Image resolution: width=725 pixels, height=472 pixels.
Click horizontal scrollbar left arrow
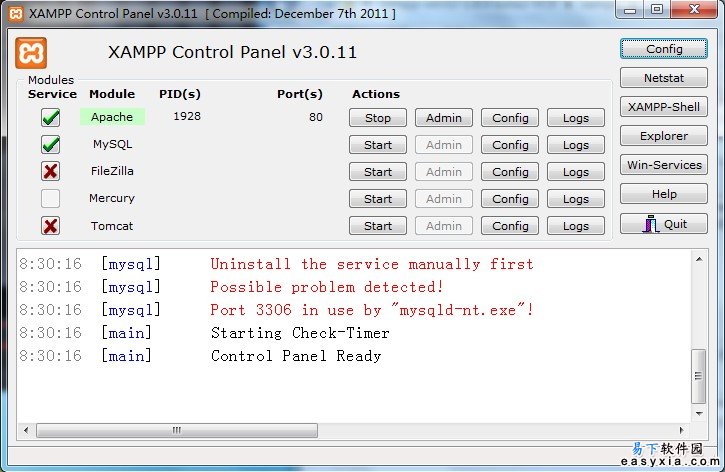pyautogui.click(x=26, y=430)
